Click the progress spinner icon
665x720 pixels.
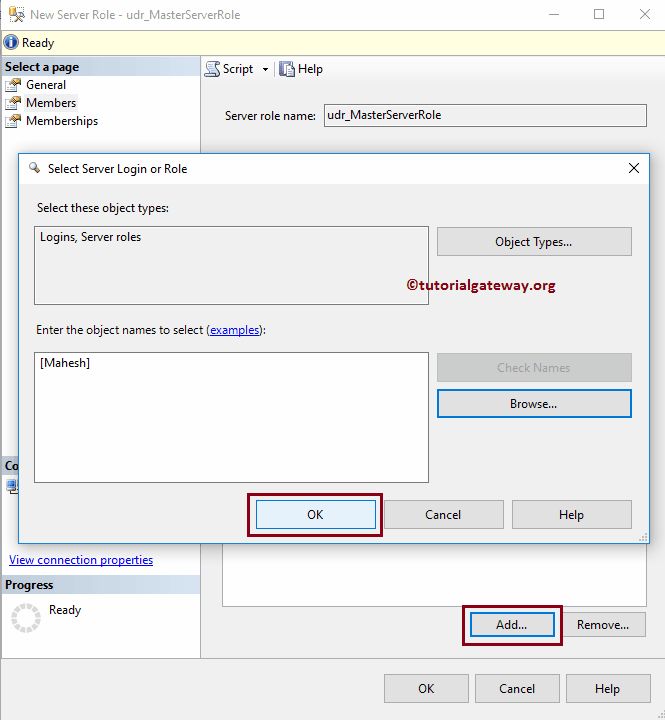(26, 618)
